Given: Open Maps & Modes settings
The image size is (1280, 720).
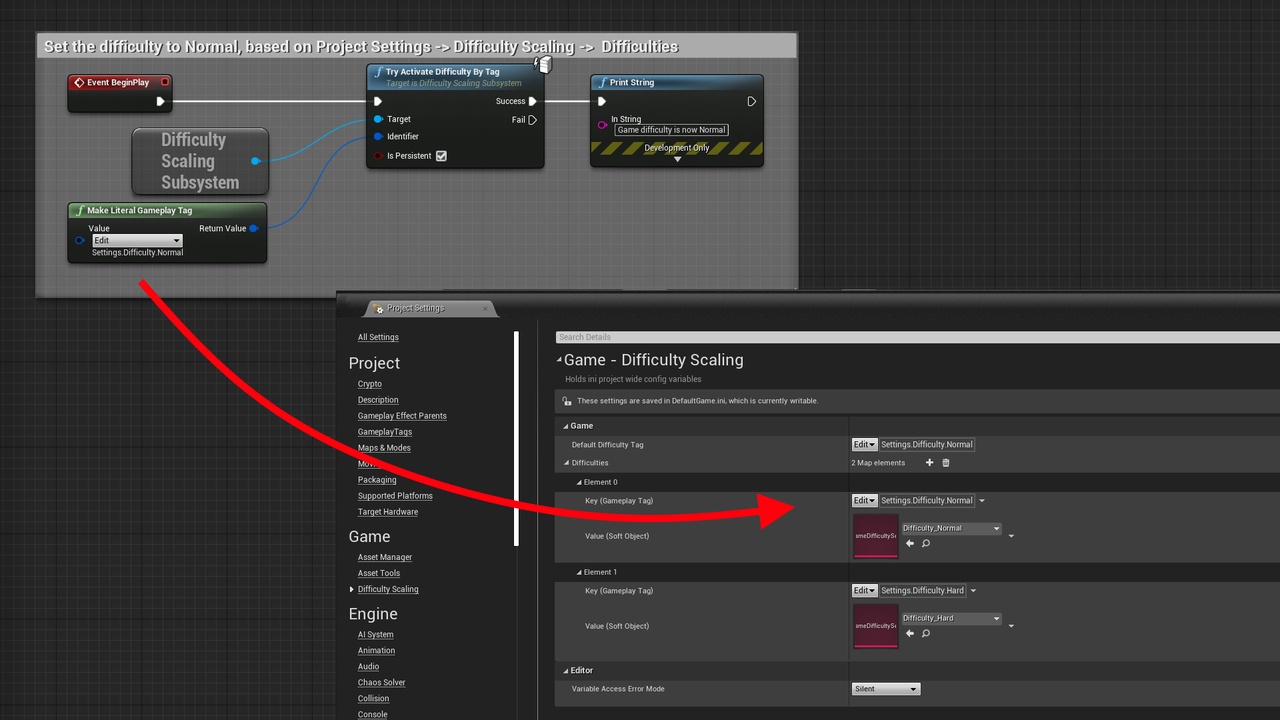Looking at the screenshot, I should [x=384, y=448].
